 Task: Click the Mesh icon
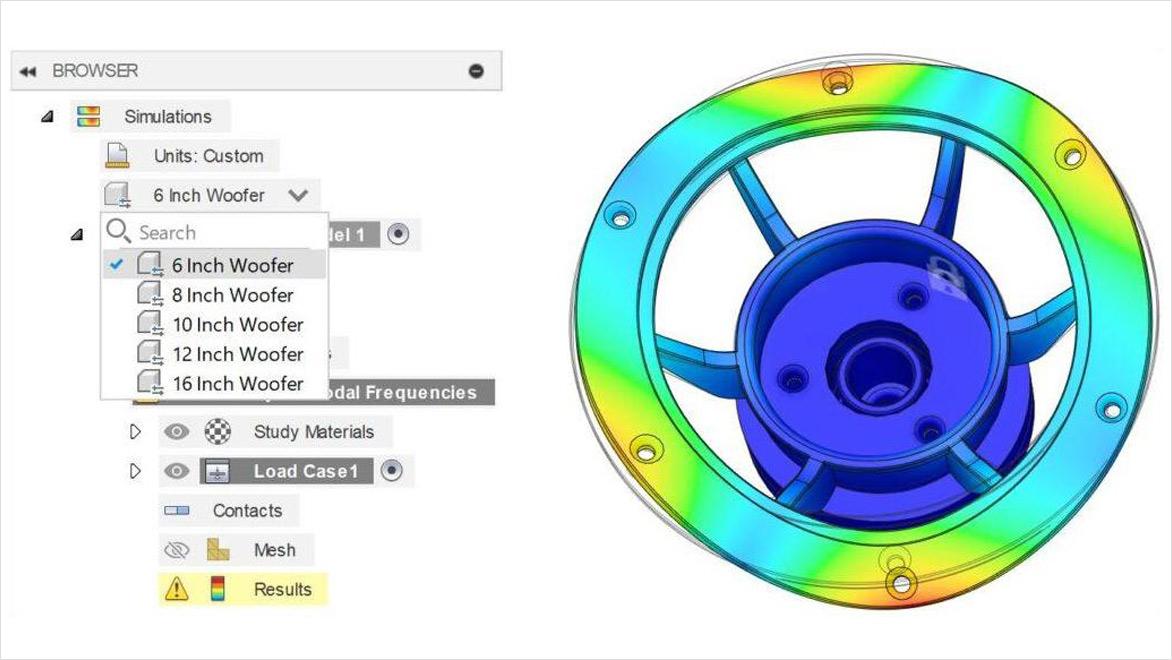pyautogui.click(x=217, y=550)
